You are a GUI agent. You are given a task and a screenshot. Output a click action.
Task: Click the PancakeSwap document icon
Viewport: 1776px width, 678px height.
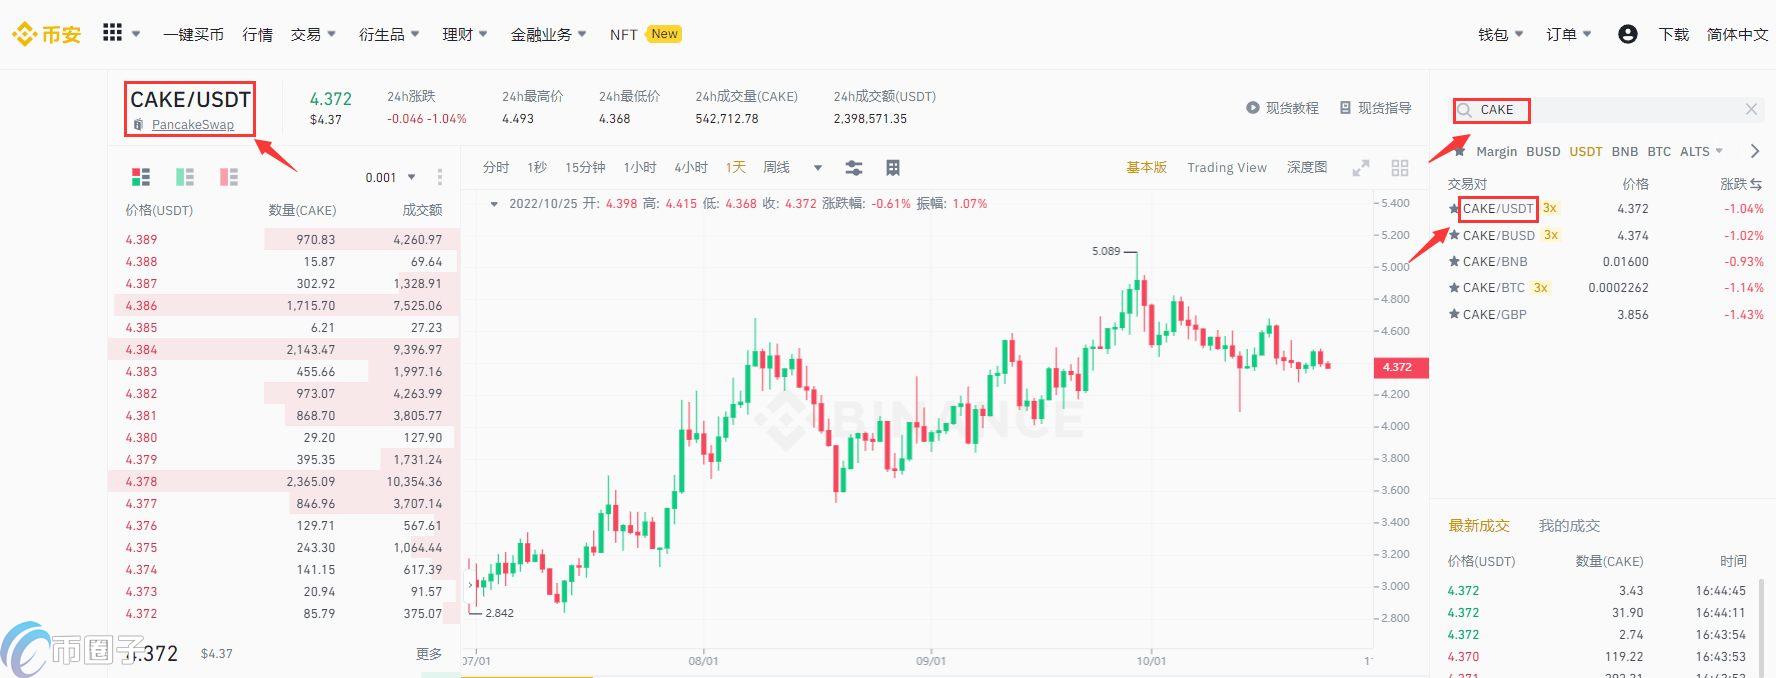click(139, 125)
